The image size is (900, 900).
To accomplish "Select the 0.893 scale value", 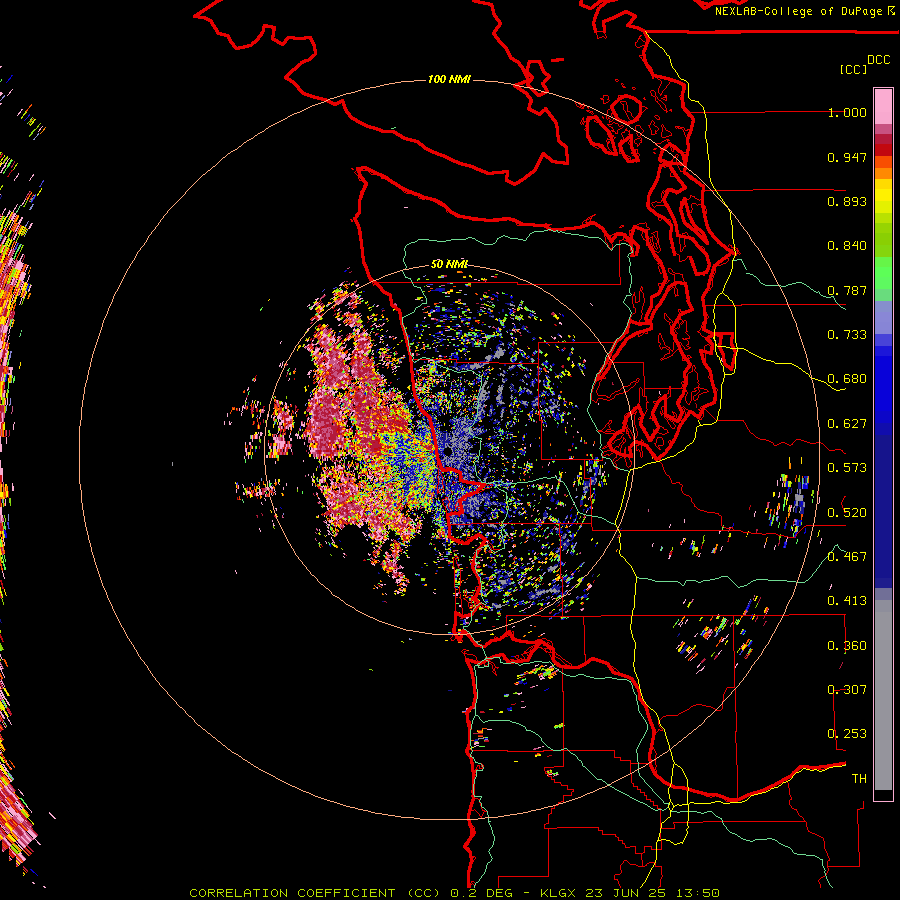I will coord(847,201).
